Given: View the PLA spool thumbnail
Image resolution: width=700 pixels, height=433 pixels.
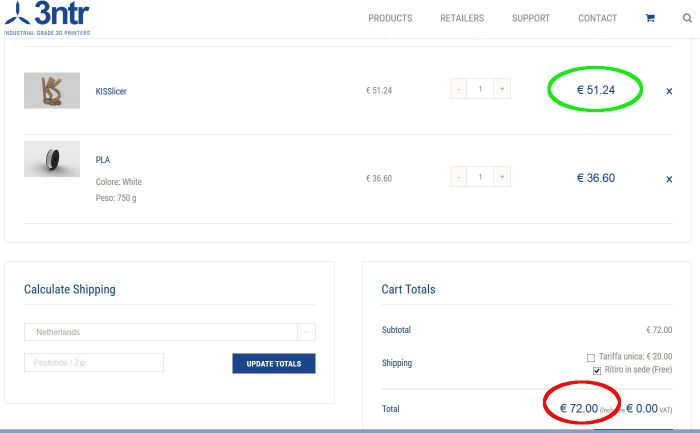Looking at the screenshot, I should 52,159.
